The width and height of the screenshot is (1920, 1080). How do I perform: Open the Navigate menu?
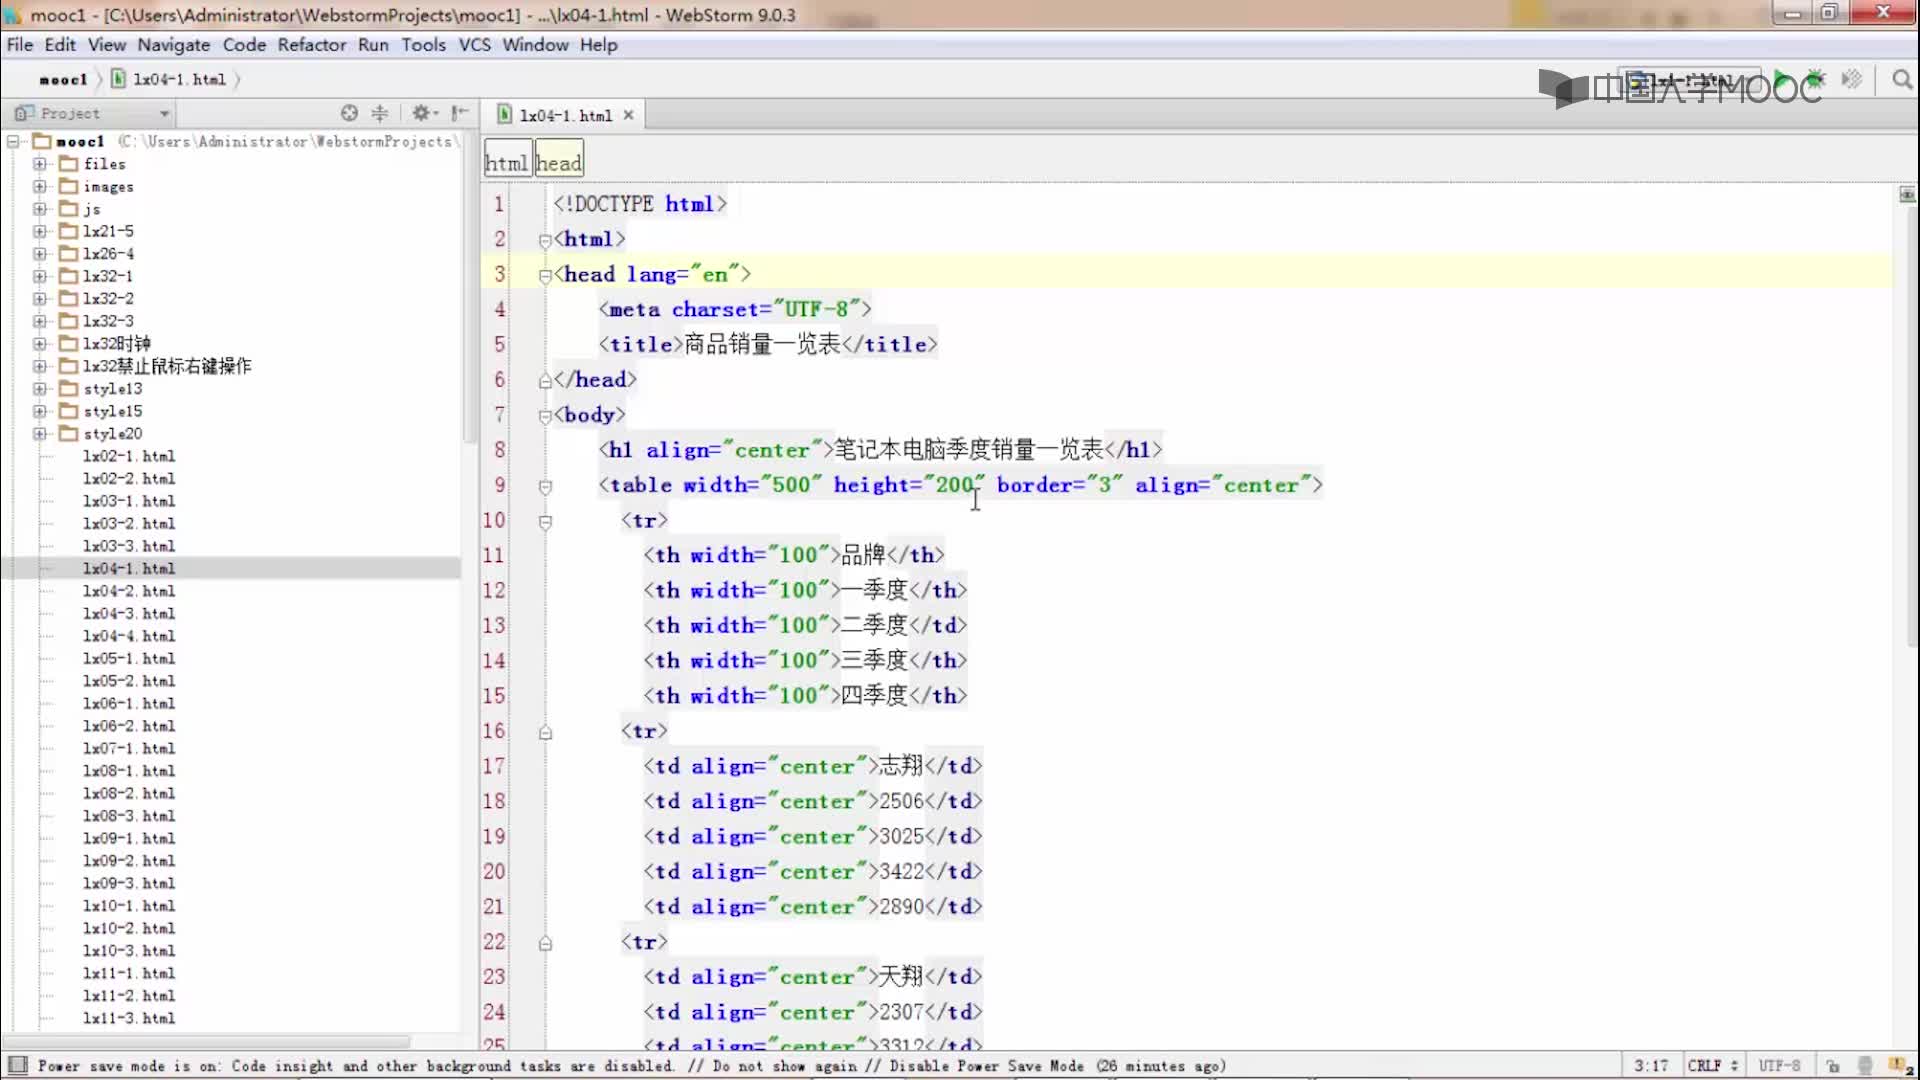coord(174,45)
